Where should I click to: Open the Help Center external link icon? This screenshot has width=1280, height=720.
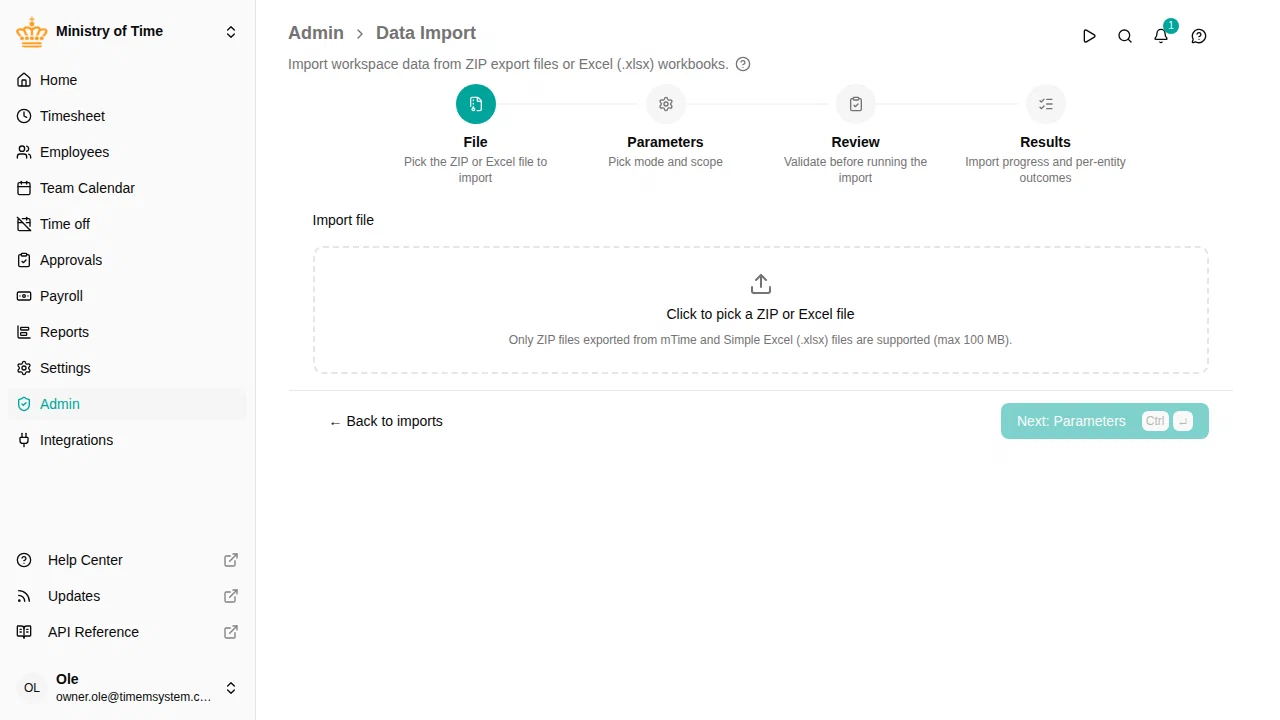coord(231,560)
